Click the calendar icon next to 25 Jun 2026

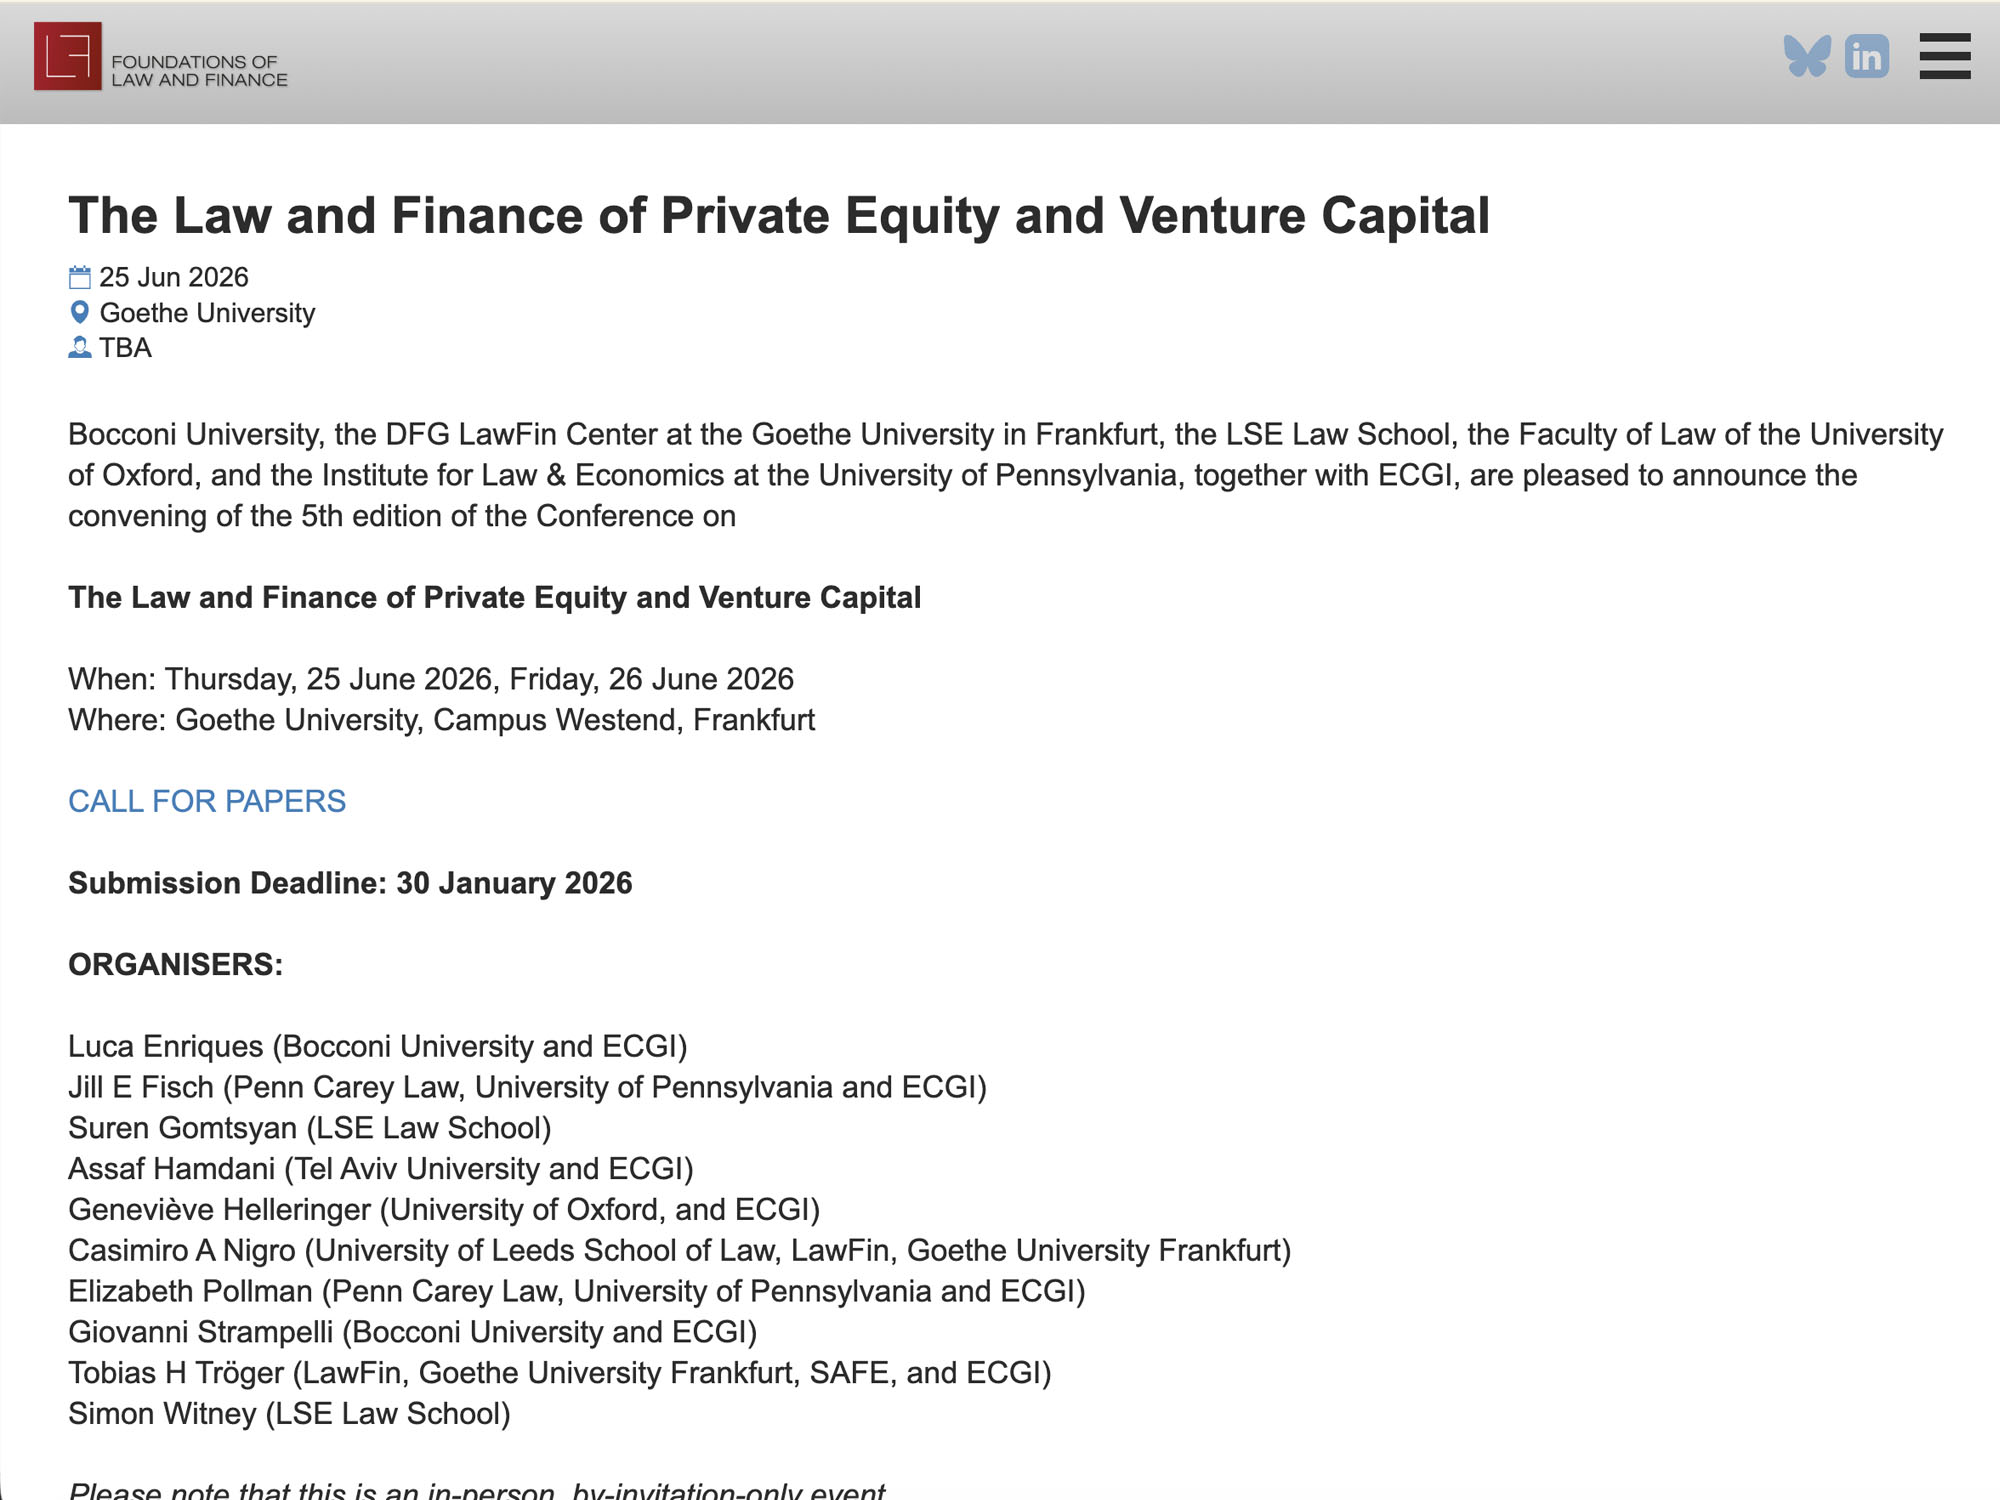[x=79, y=276]
